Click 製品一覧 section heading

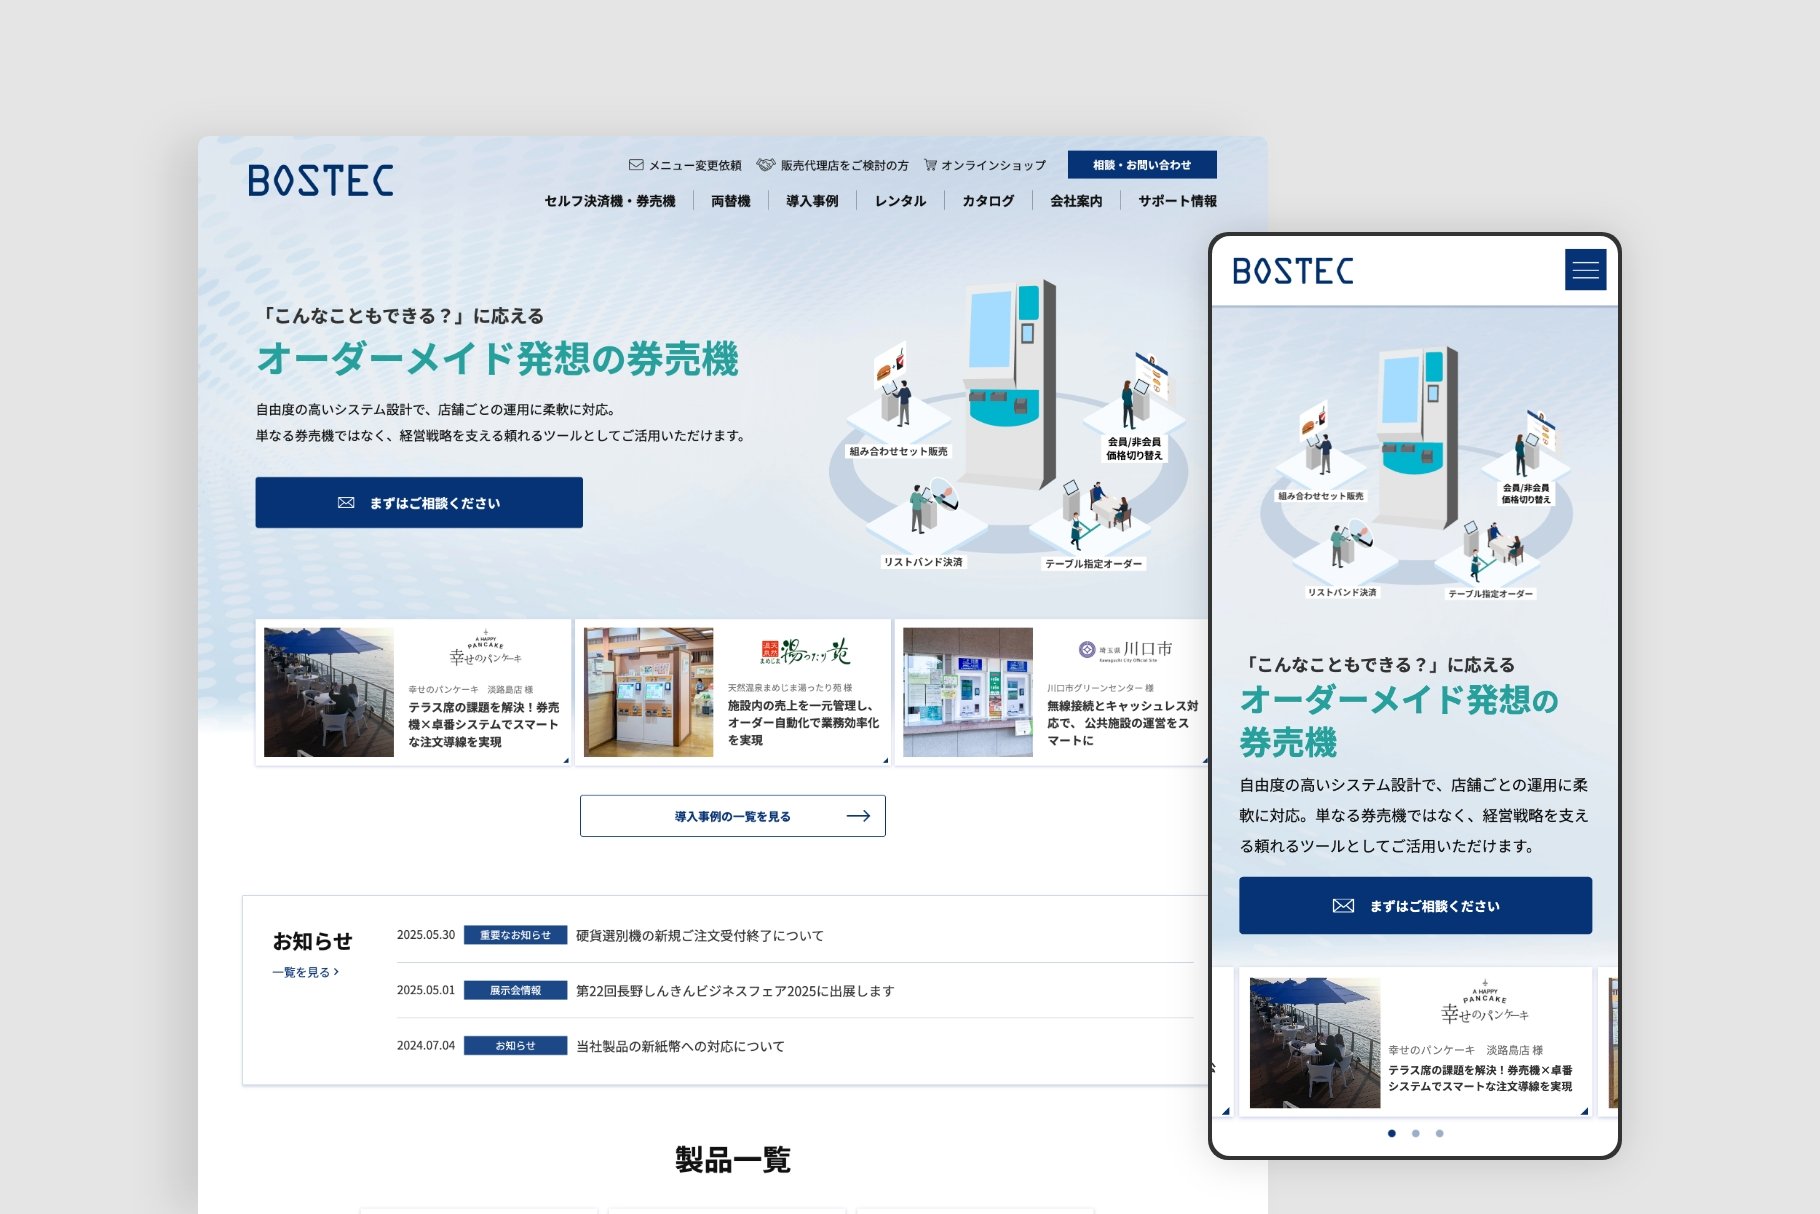pos(733,1160)
